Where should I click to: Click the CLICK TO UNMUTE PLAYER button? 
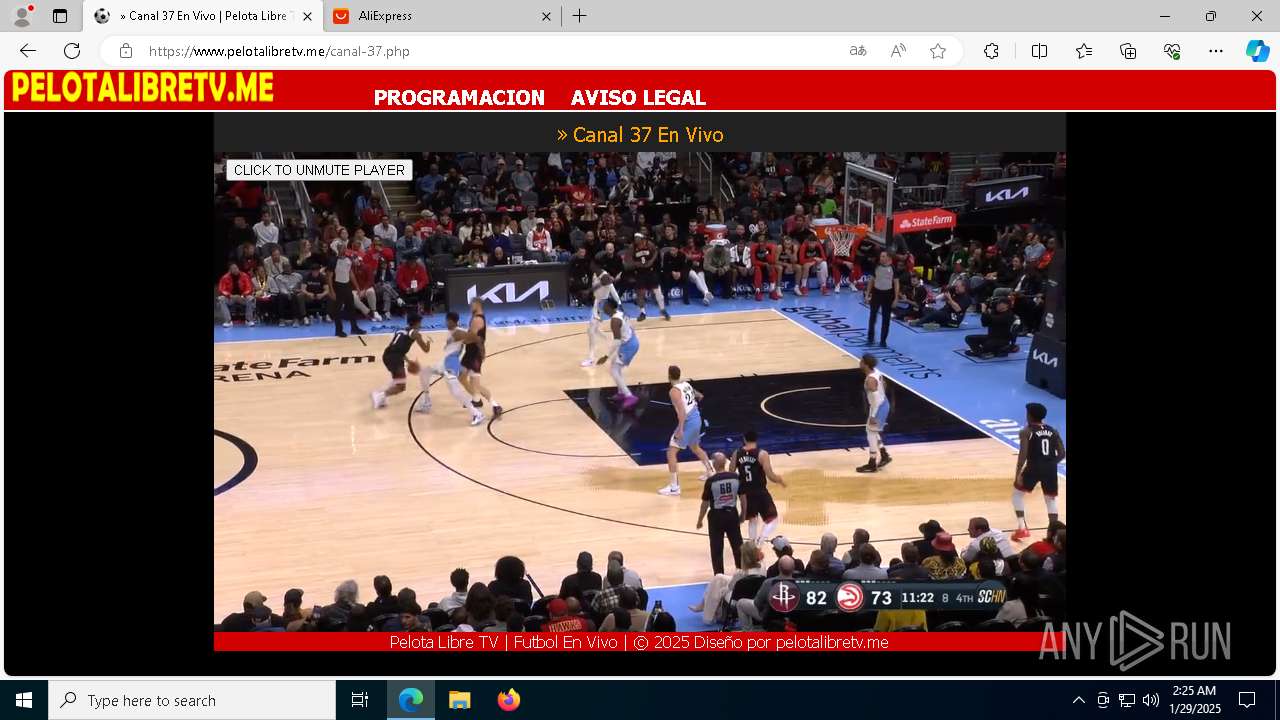pos(319,170)
